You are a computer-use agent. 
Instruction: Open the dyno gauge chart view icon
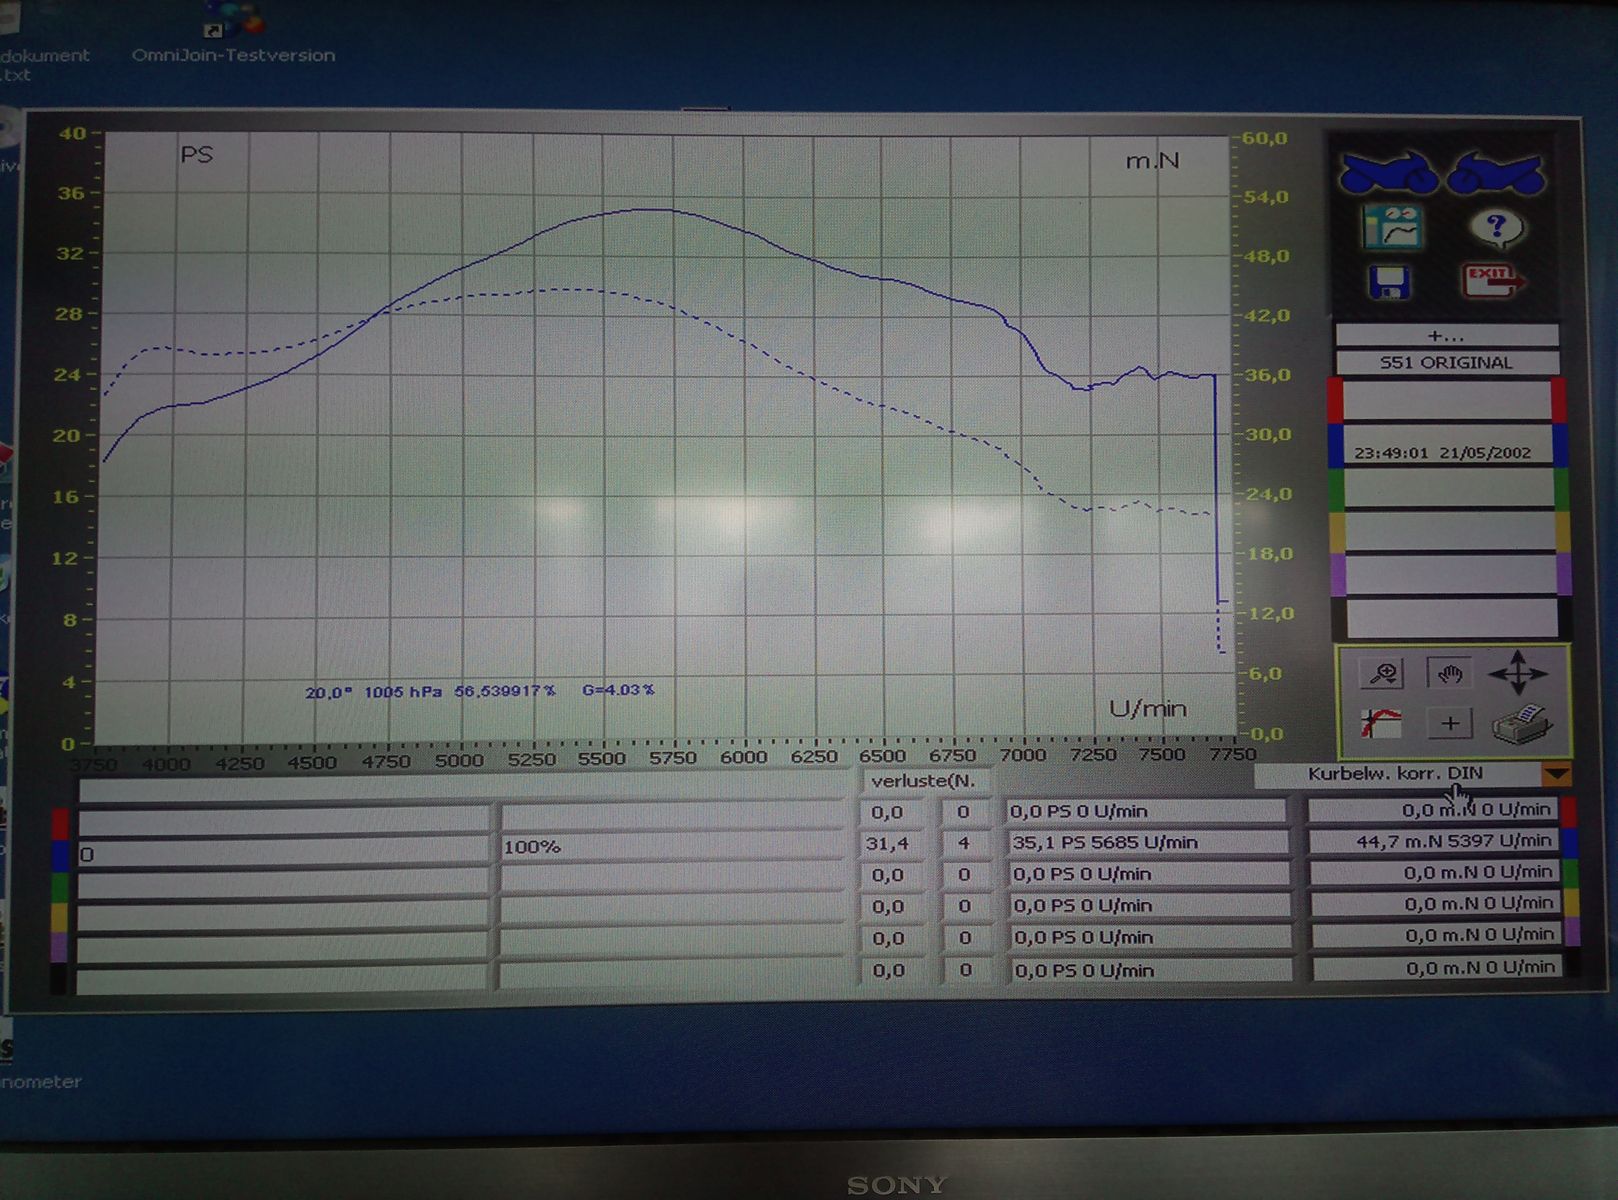pos(1392,228)
